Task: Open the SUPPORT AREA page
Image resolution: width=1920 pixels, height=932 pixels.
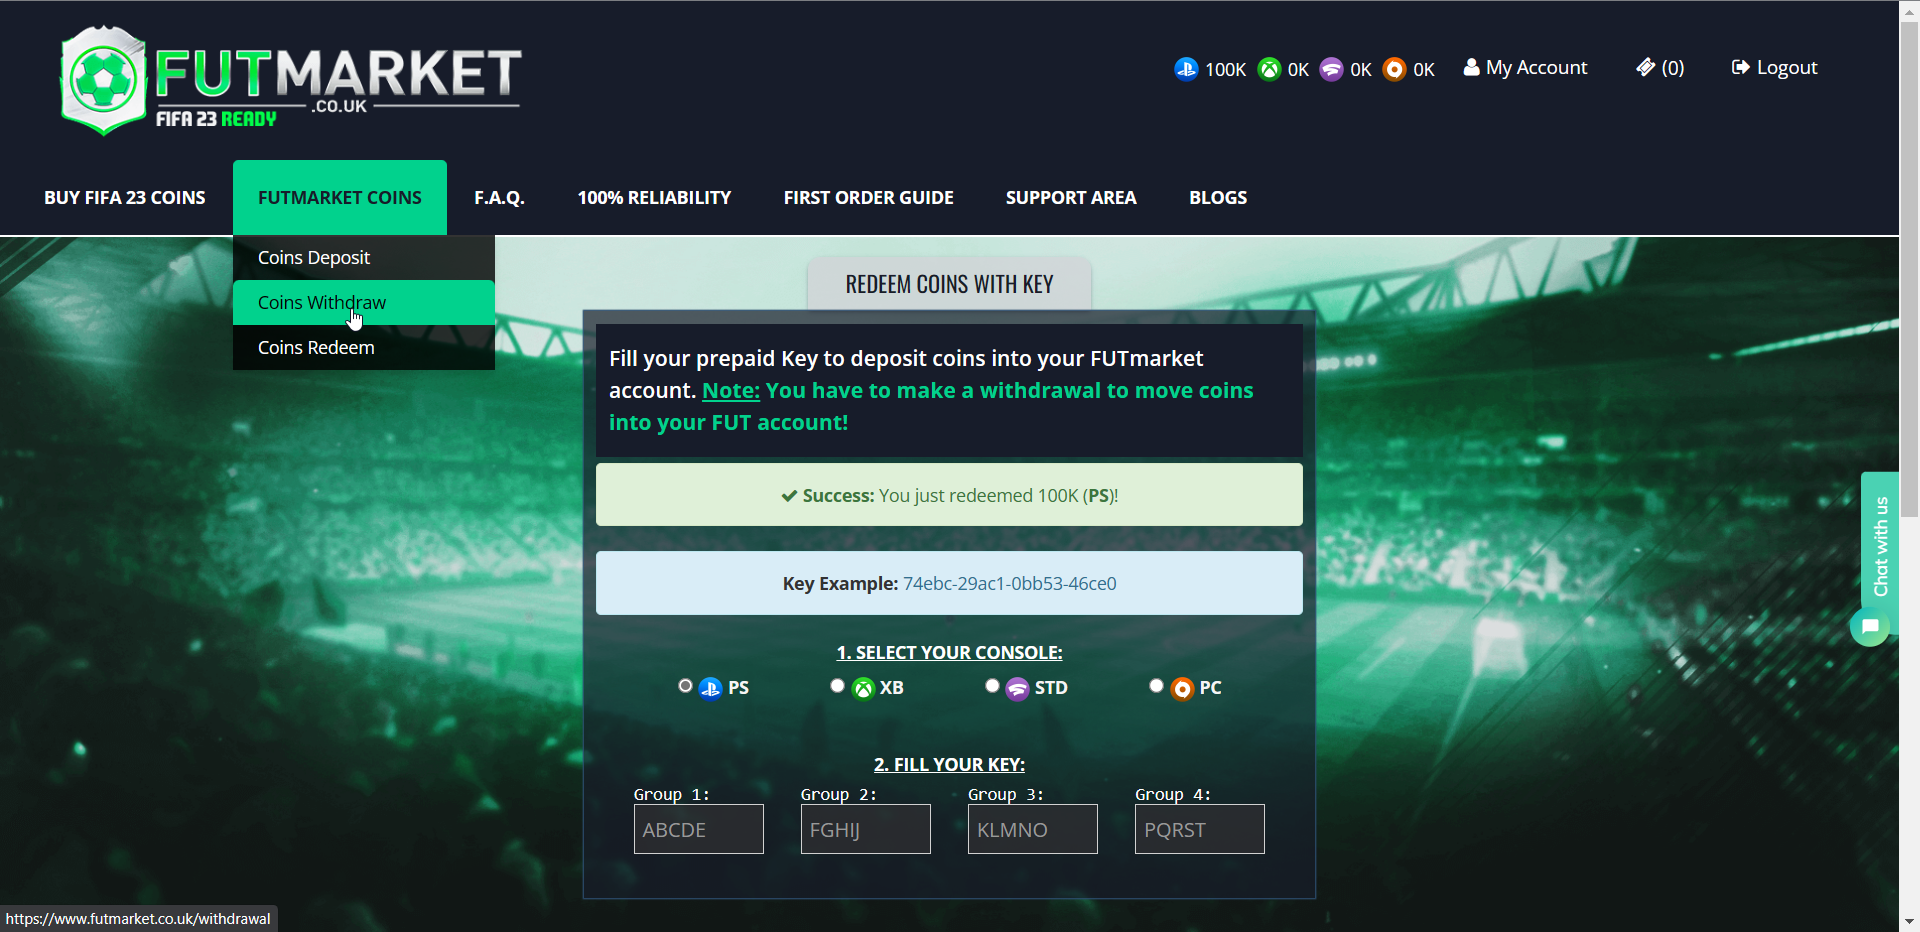Action: [x=1071, y=198]
